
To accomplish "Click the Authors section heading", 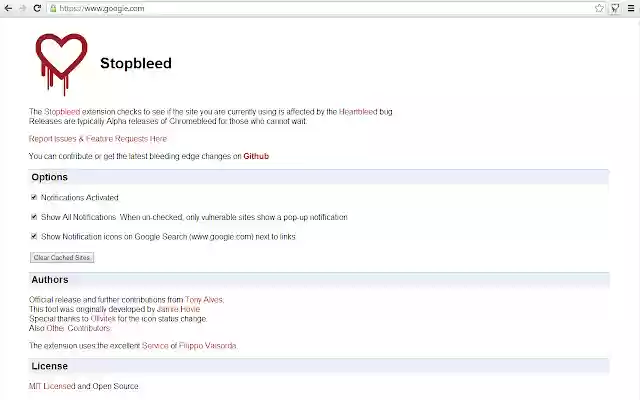I will (50, 280).
